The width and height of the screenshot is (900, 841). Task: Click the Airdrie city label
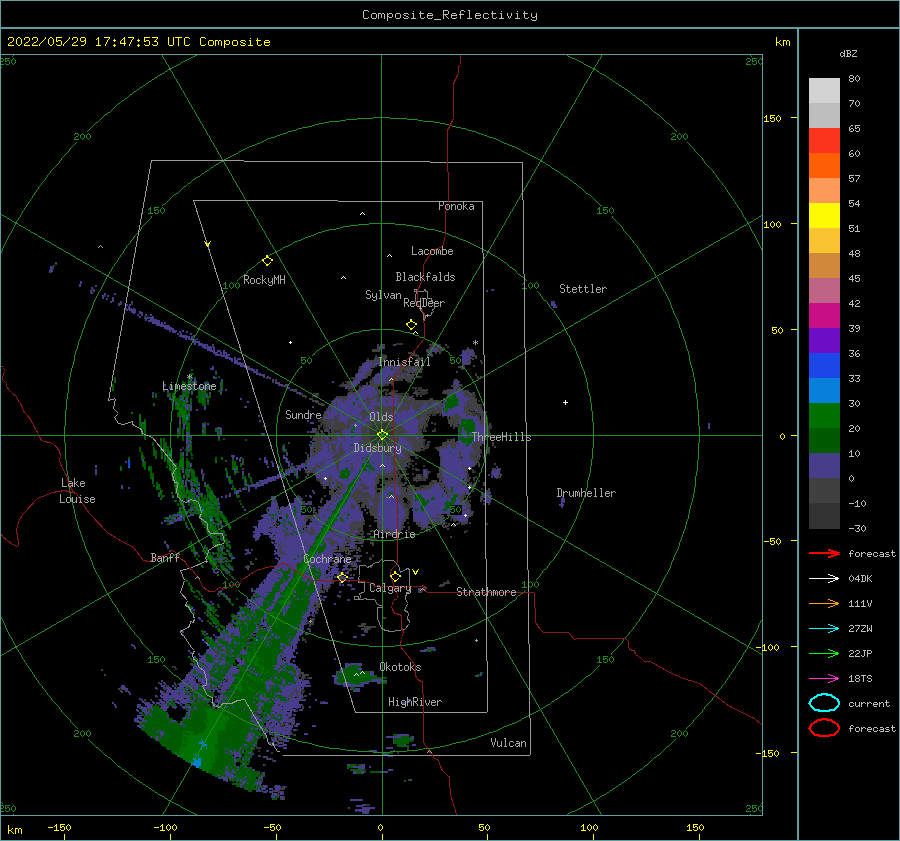[x=394, y=534]
